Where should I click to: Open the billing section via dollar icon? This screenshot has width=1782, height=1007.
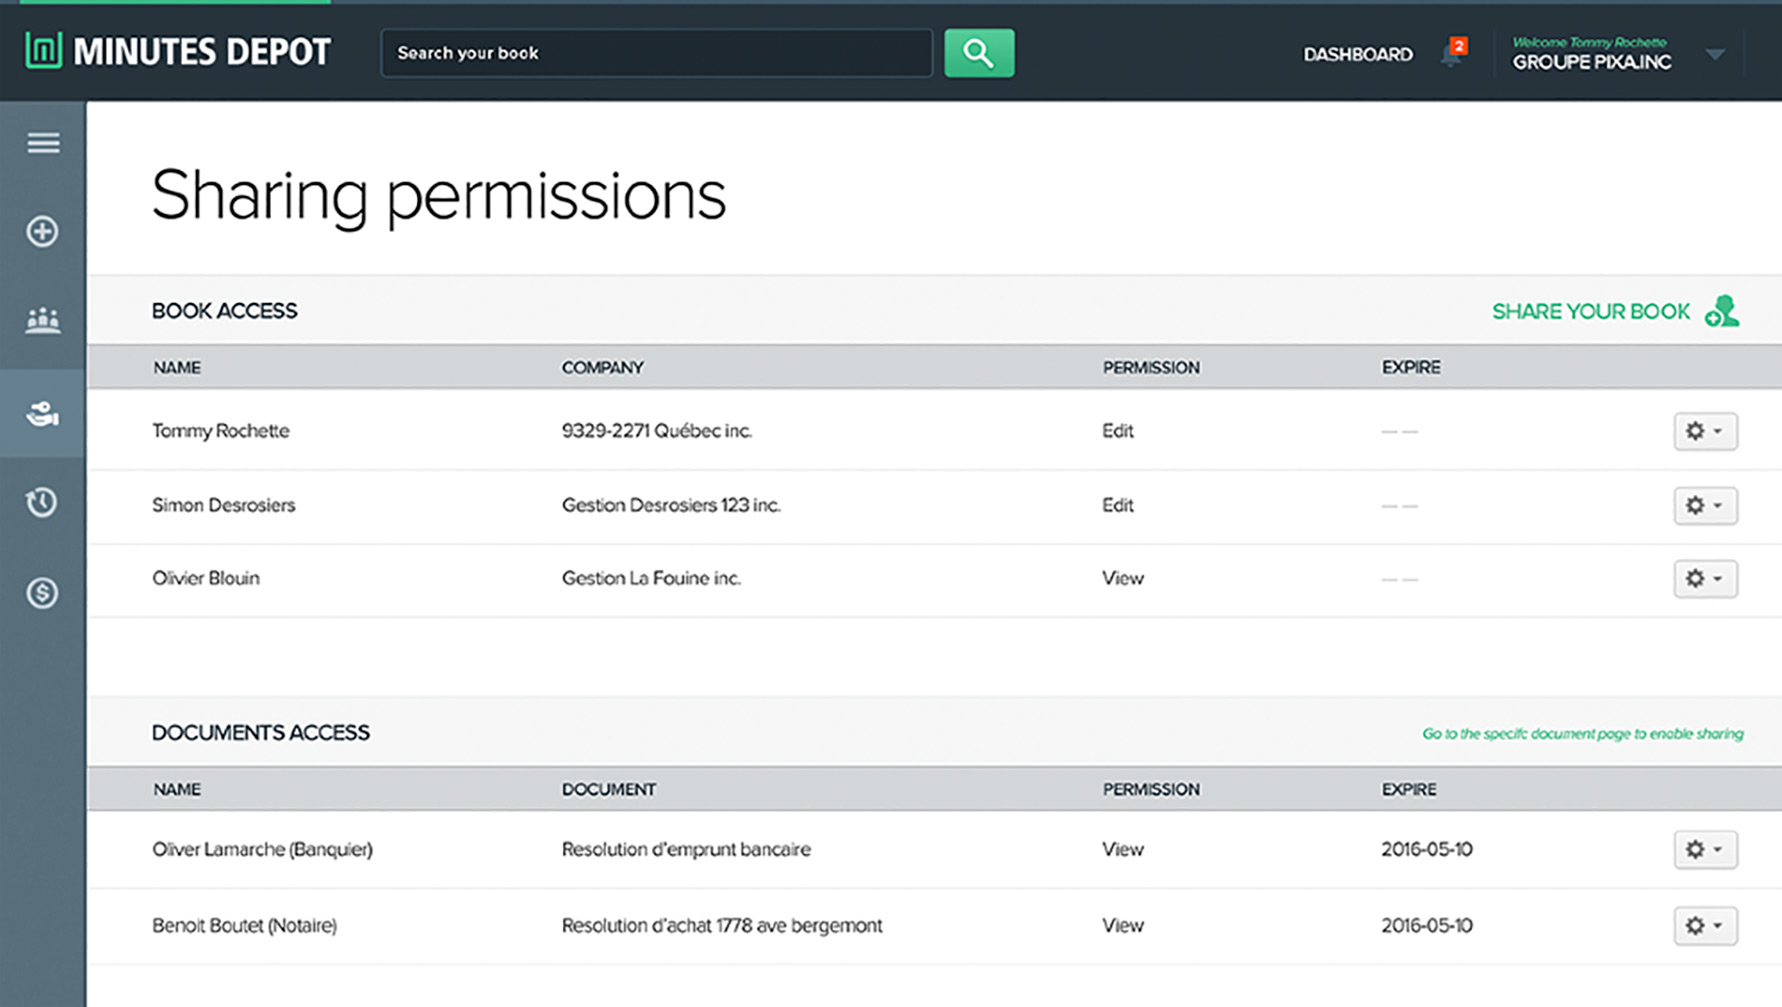pos(42,592)
